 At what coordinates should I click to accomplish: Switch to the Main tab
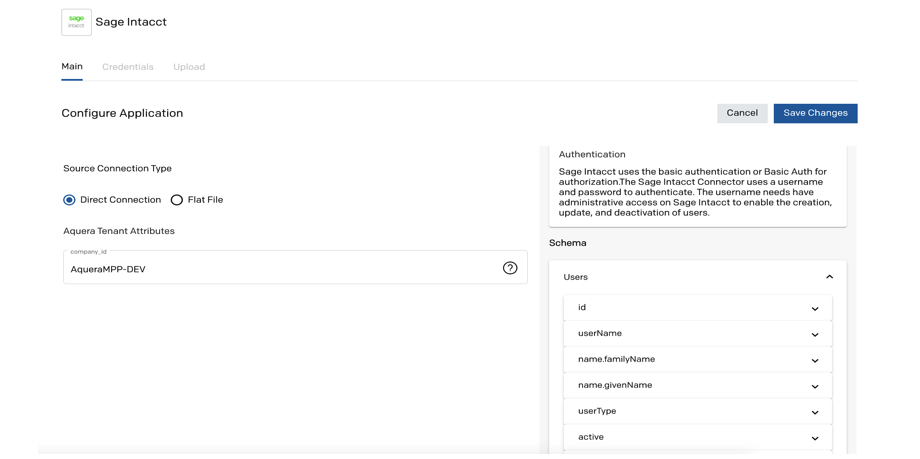(72, 67)
